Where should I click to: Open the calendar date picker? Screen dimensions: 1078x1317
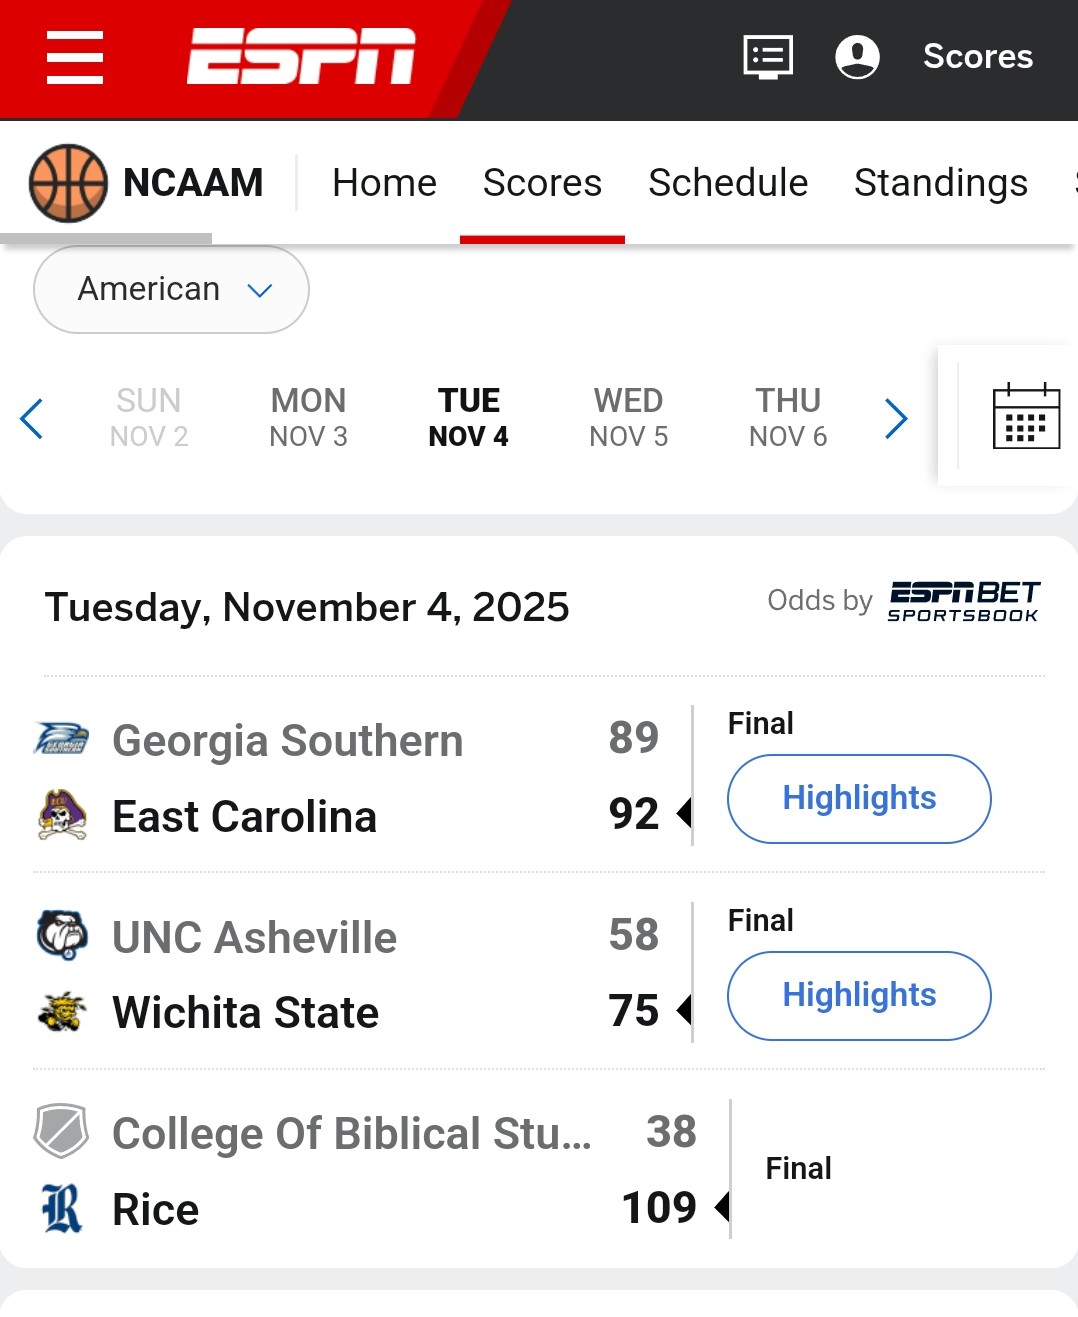(x=1026, y=416)
